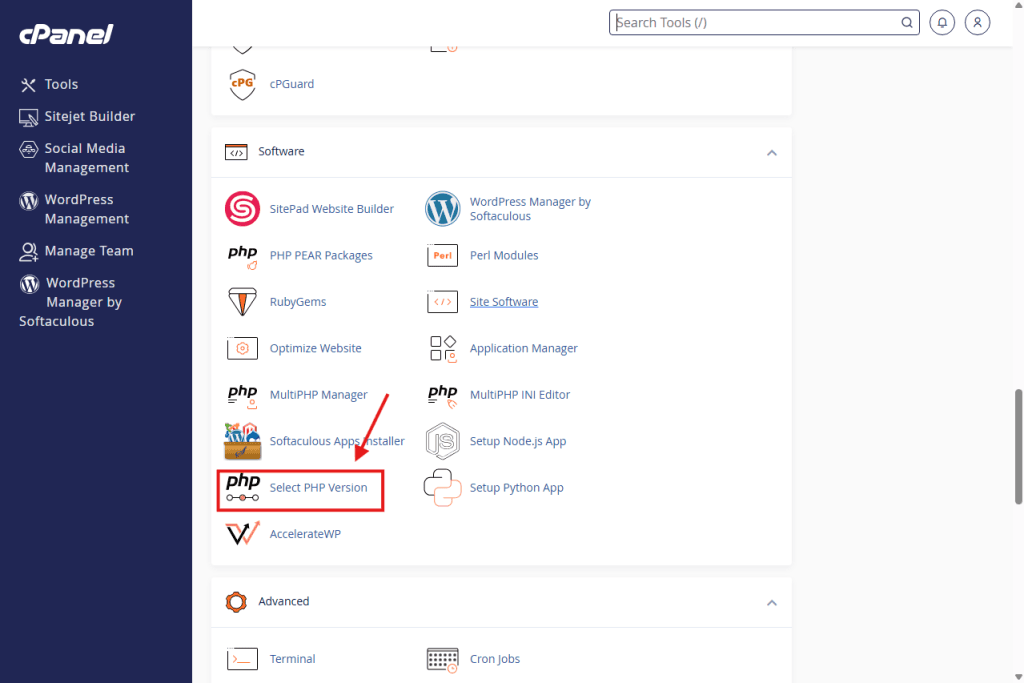This screenshot has width=1024, height=683.
Task: Collapse the Software section
Action: click(x=771, y=153)
